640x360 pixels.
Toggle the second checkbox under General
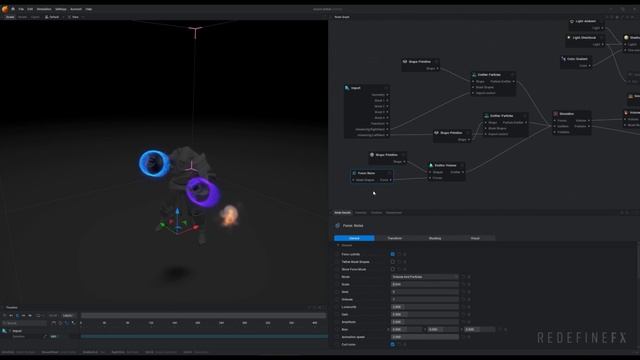(392, 262)
